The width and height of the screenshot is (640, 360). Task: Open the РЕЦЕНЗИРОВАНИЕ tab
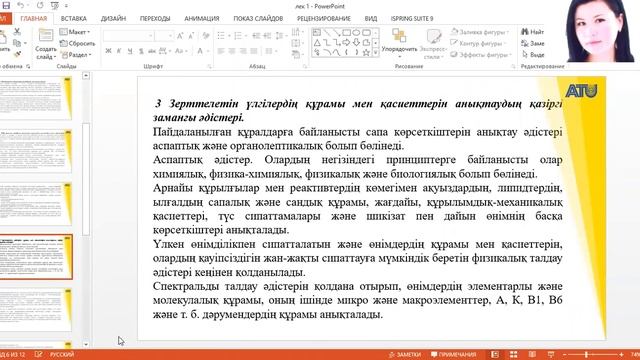tap(324, 18)
